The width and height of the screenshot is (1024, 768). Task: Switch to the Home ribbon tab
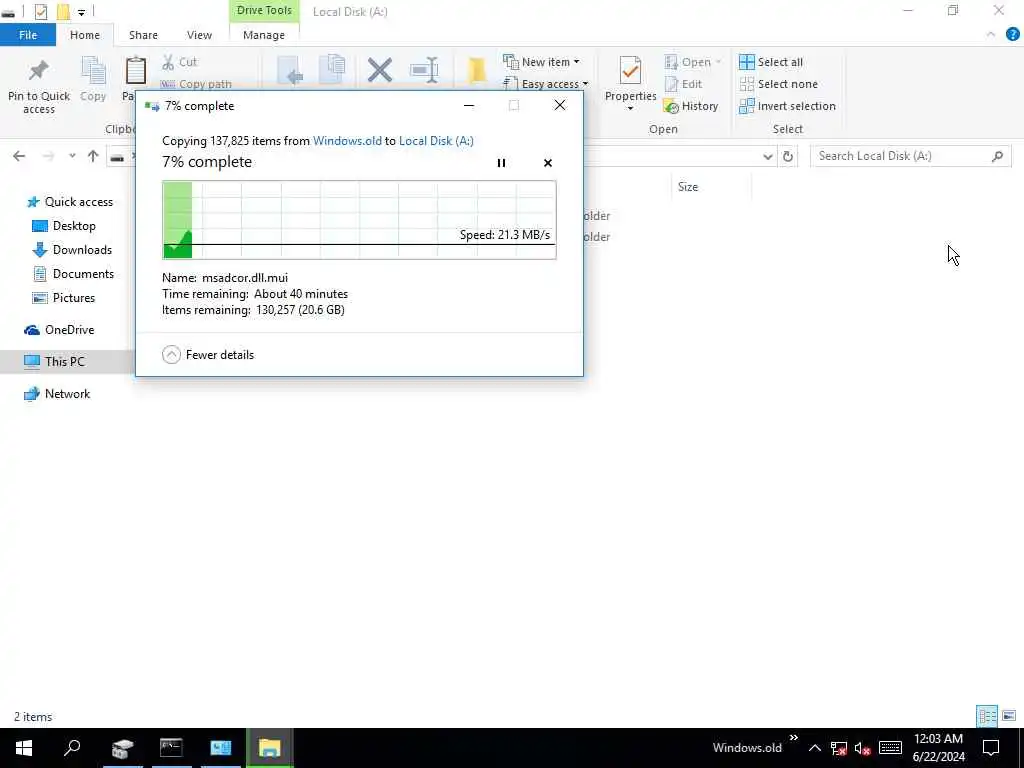[85, 35]
